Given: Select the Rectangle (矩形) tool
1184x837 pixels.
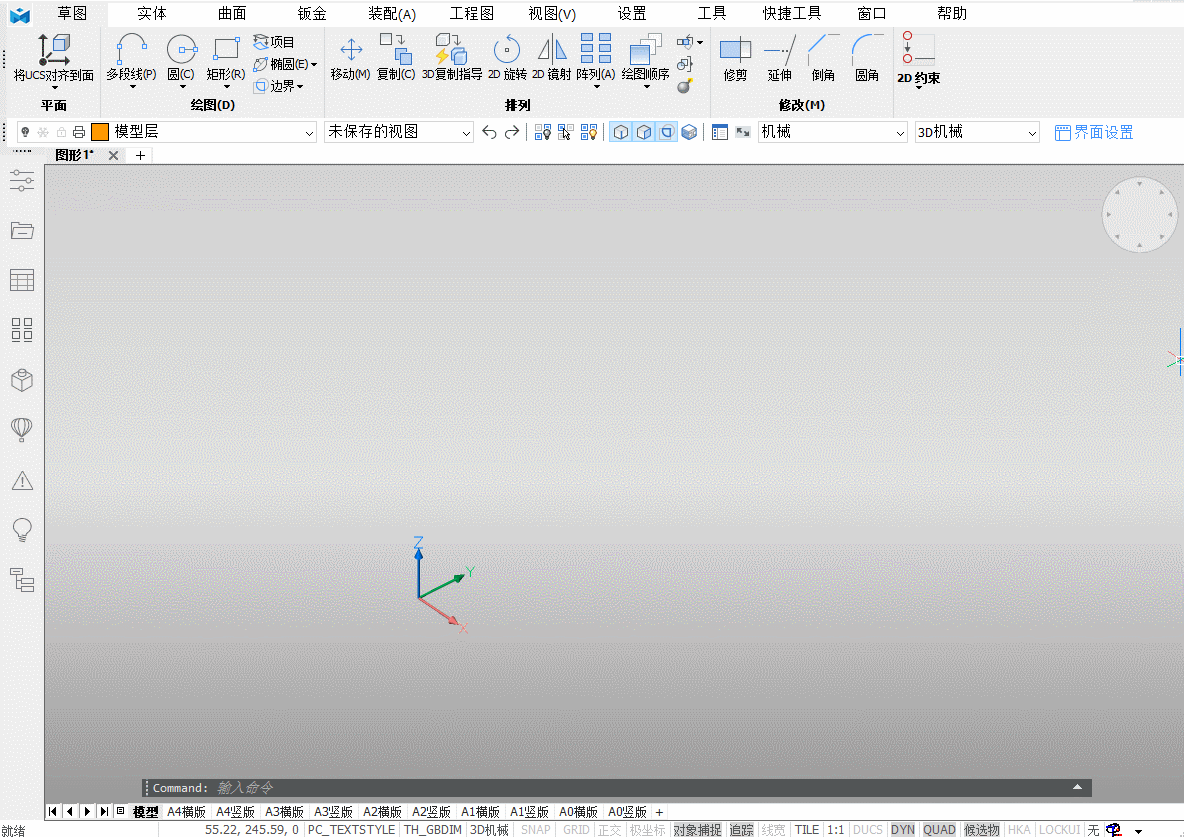Looking at the screenshot, I should pos(226,57).
